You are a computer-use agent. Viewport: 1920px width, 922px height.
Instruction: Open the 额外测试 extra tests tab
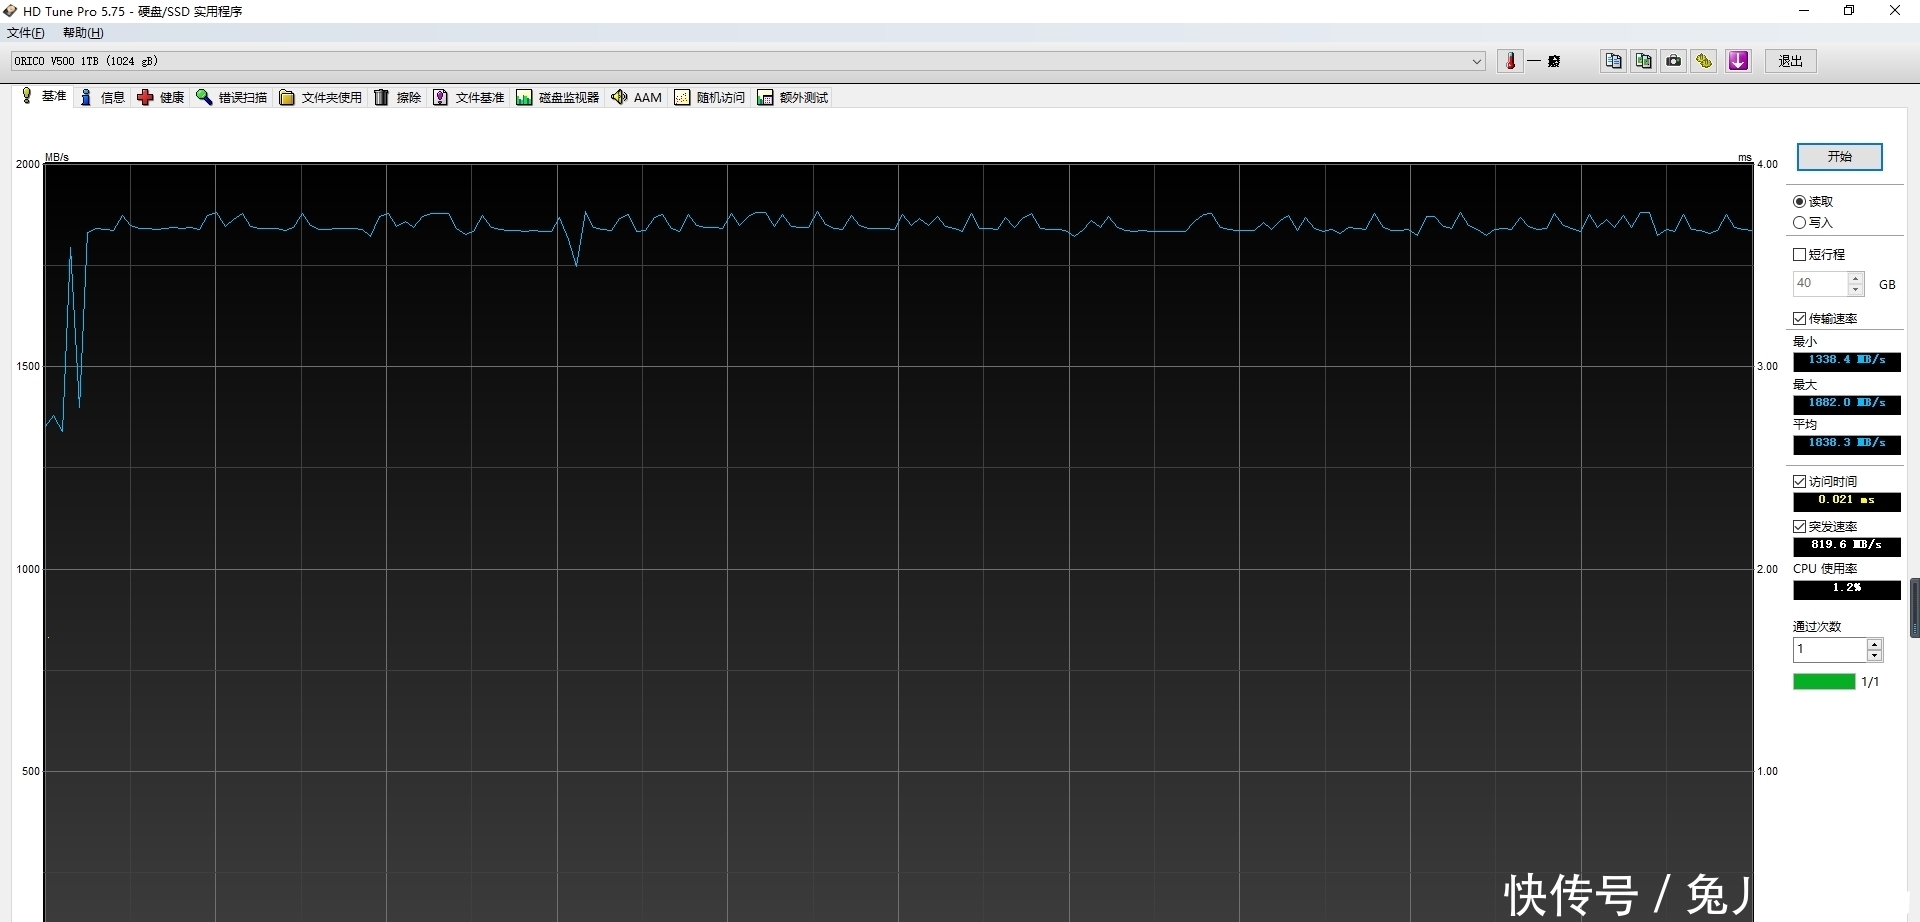pos(793,97)
